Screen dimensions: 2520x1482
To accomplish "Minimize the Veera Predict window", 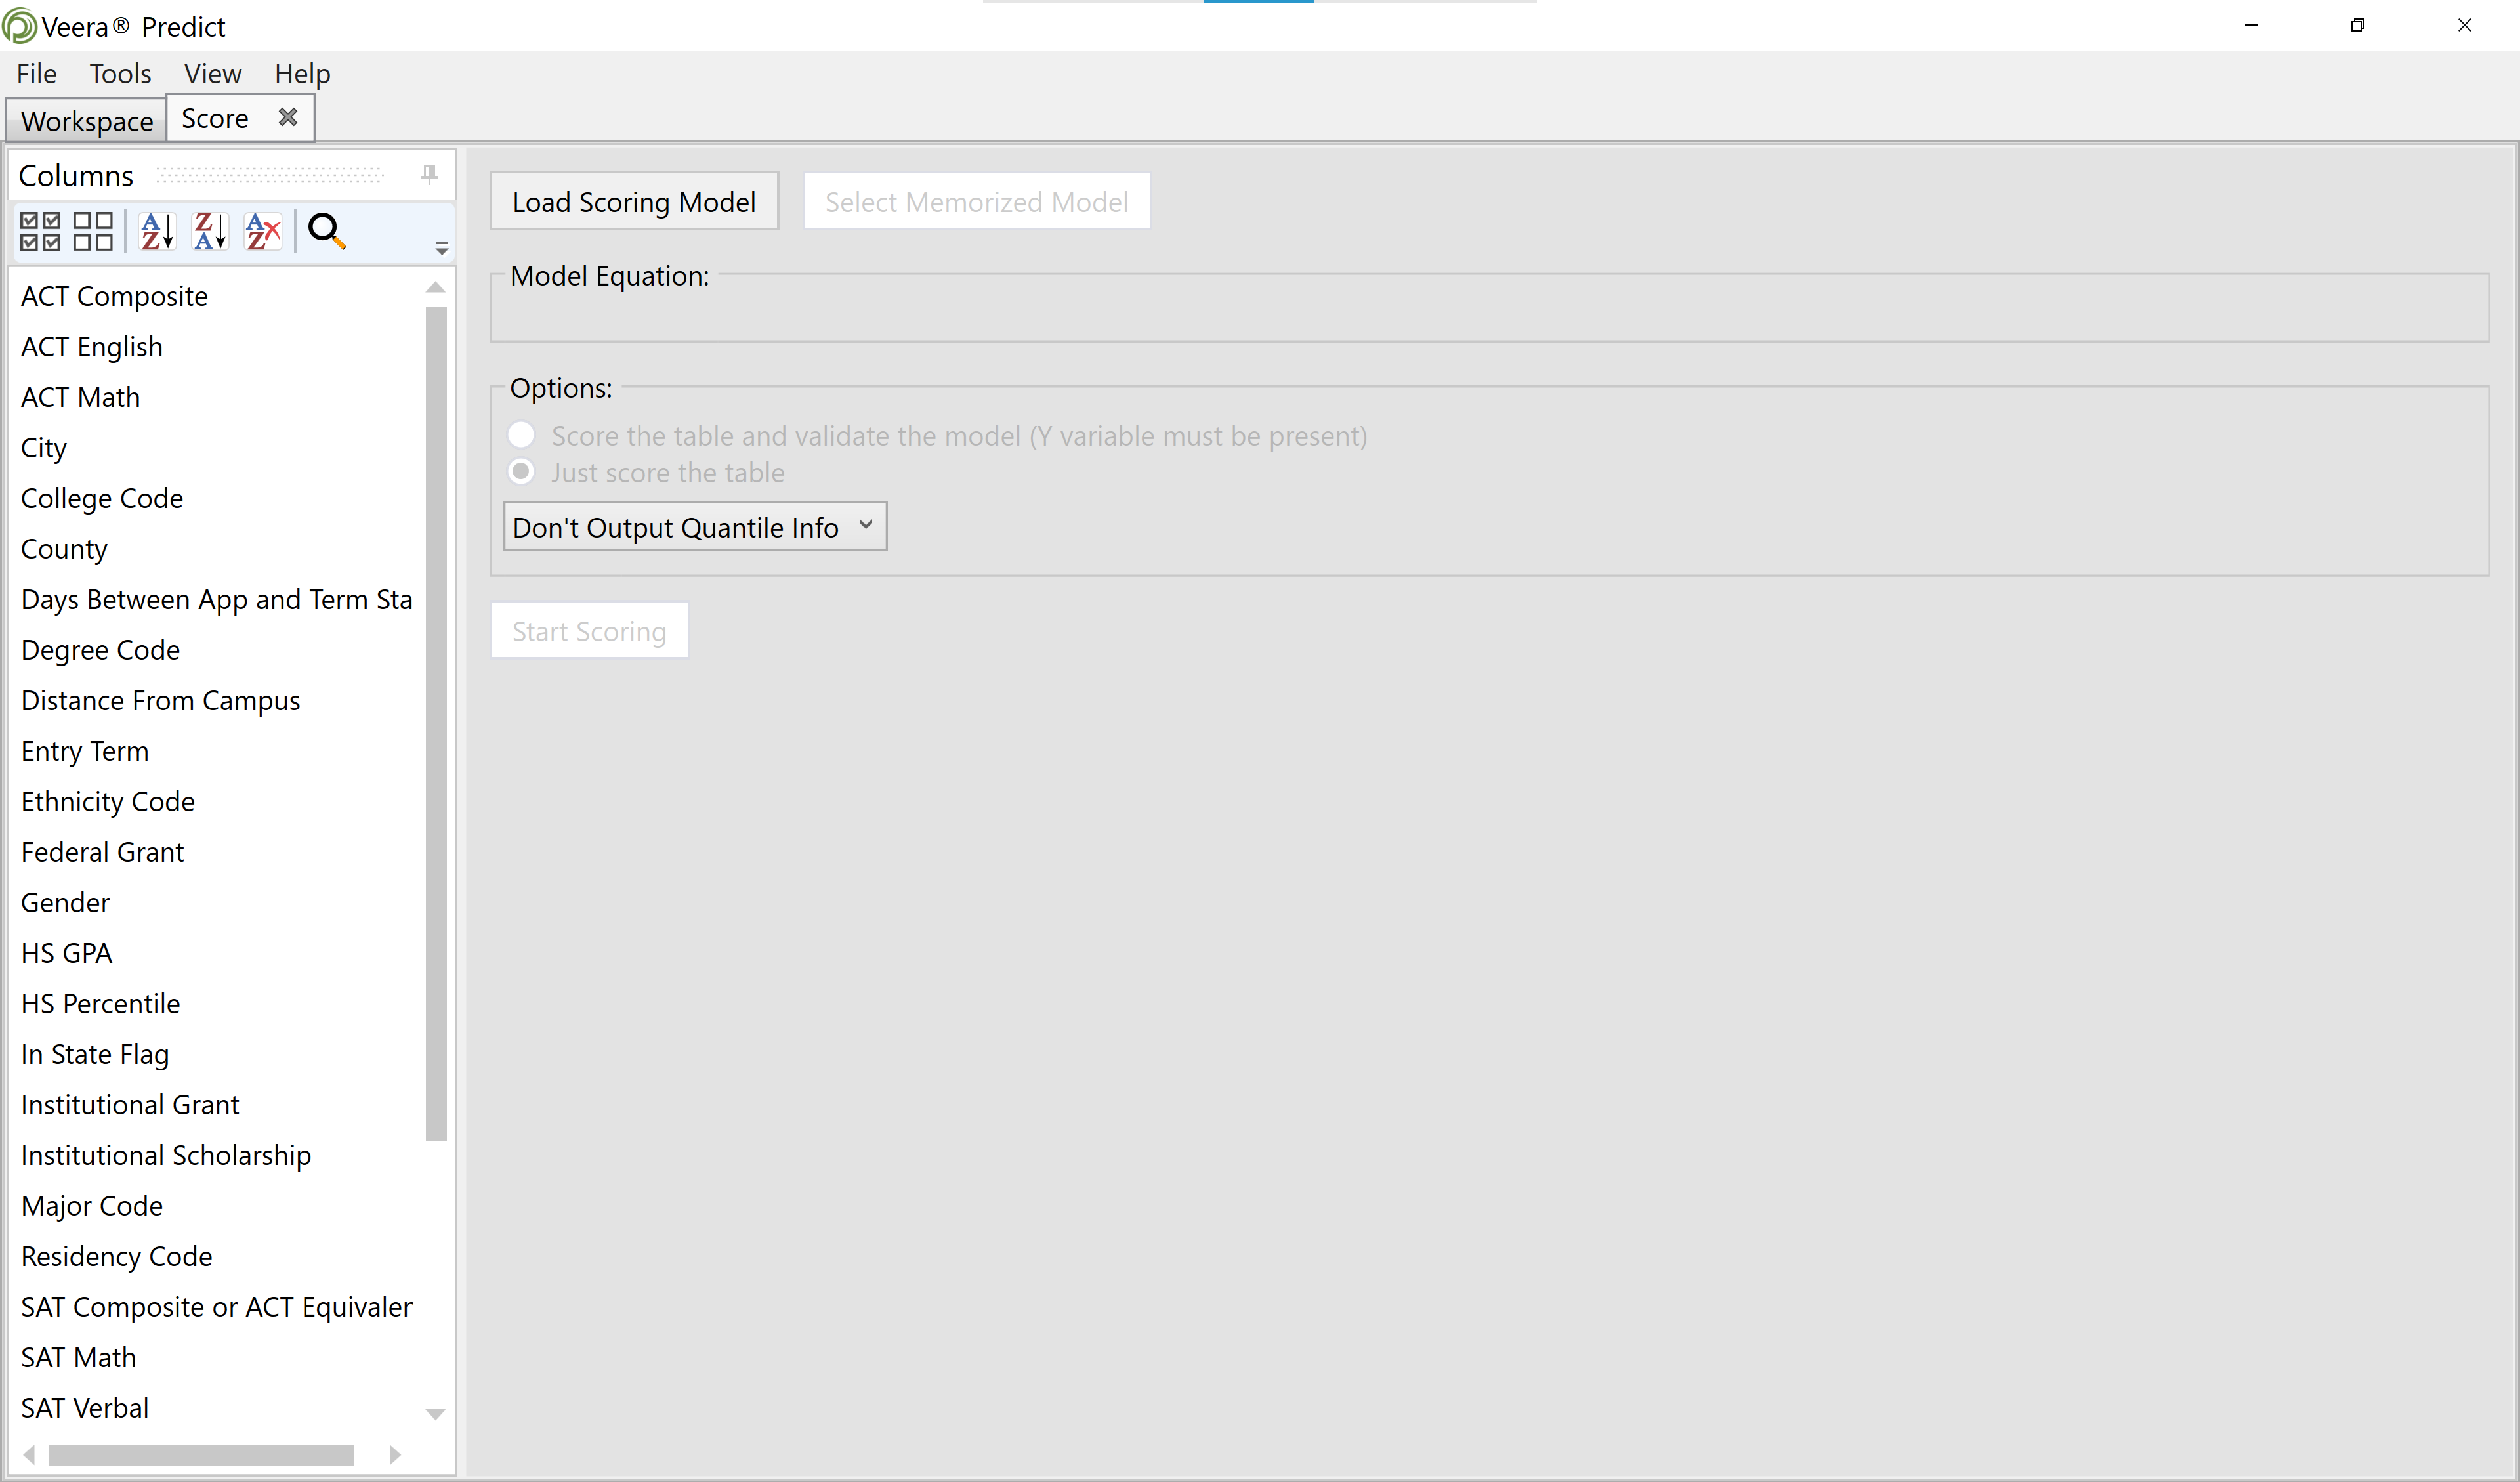I will pyautogui.click(x=2252, y=25).
